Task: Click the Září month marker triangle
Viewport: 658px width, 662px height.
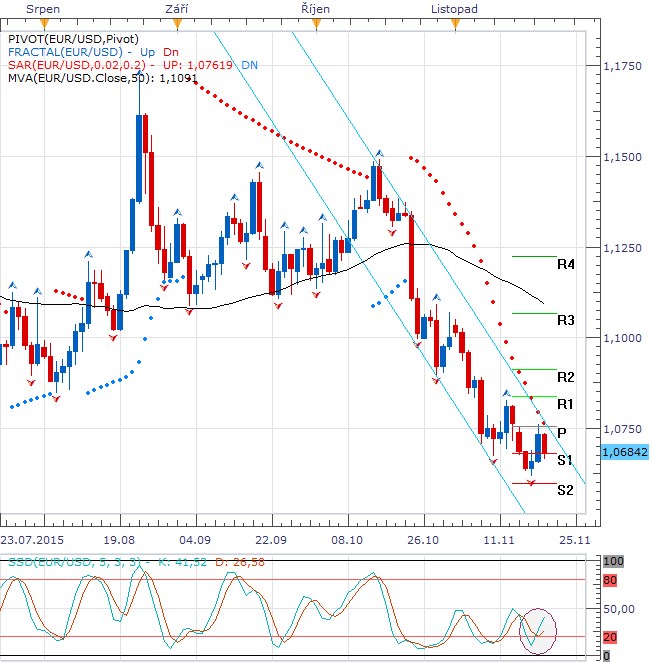Action: point(177,22)
